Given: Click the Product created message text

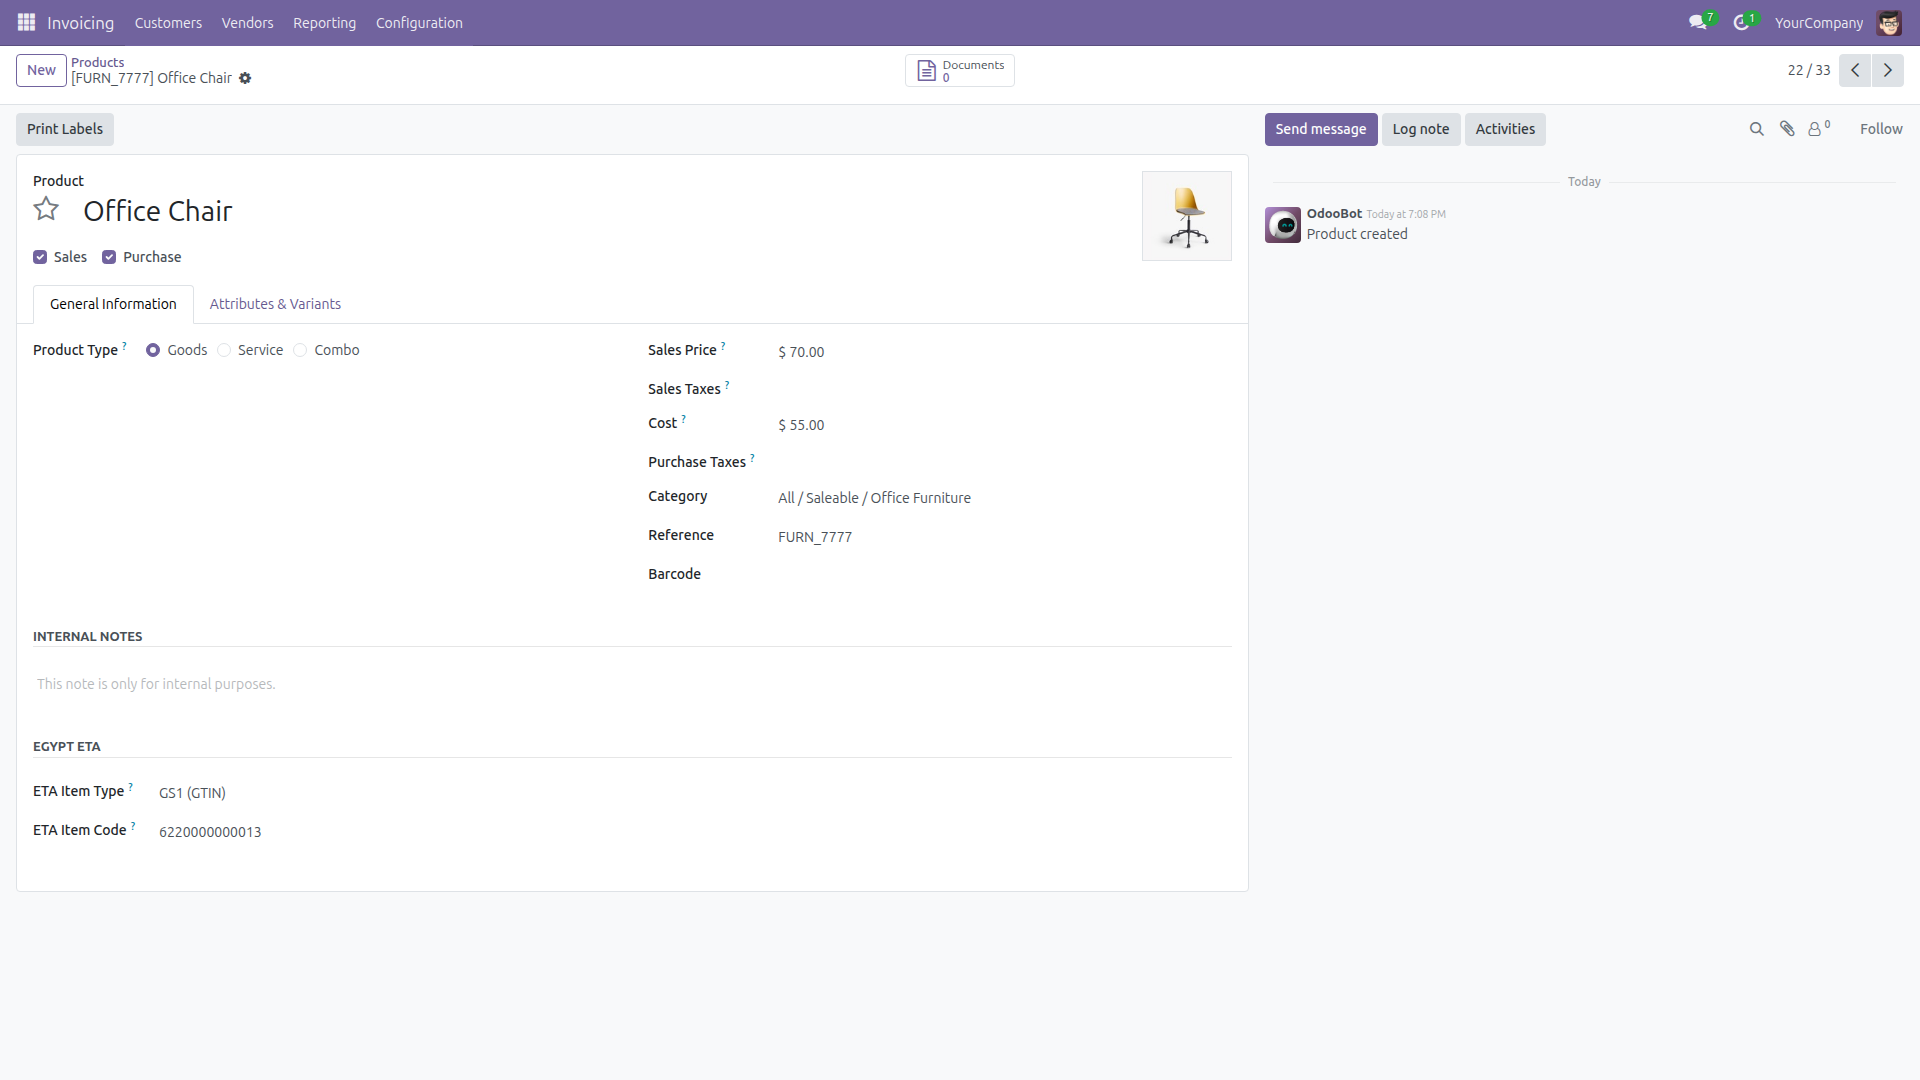Looking at the screenshot, I should (x=1357, y=234).
